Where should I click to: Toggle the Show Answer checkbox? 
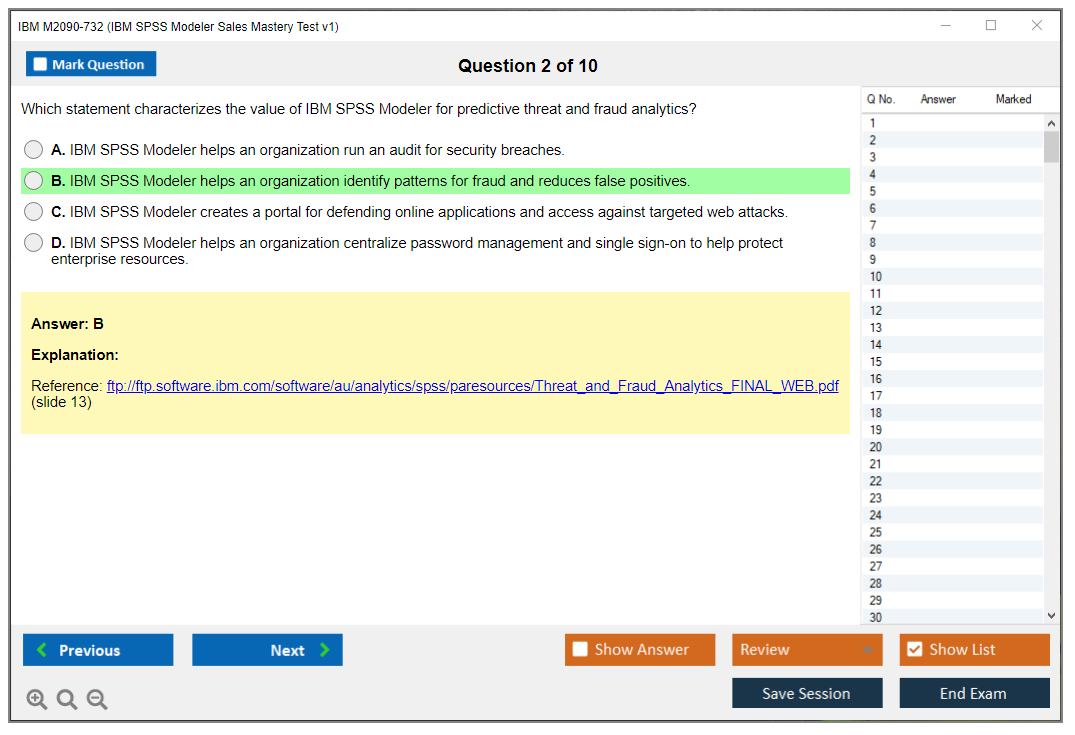(580, 650)
